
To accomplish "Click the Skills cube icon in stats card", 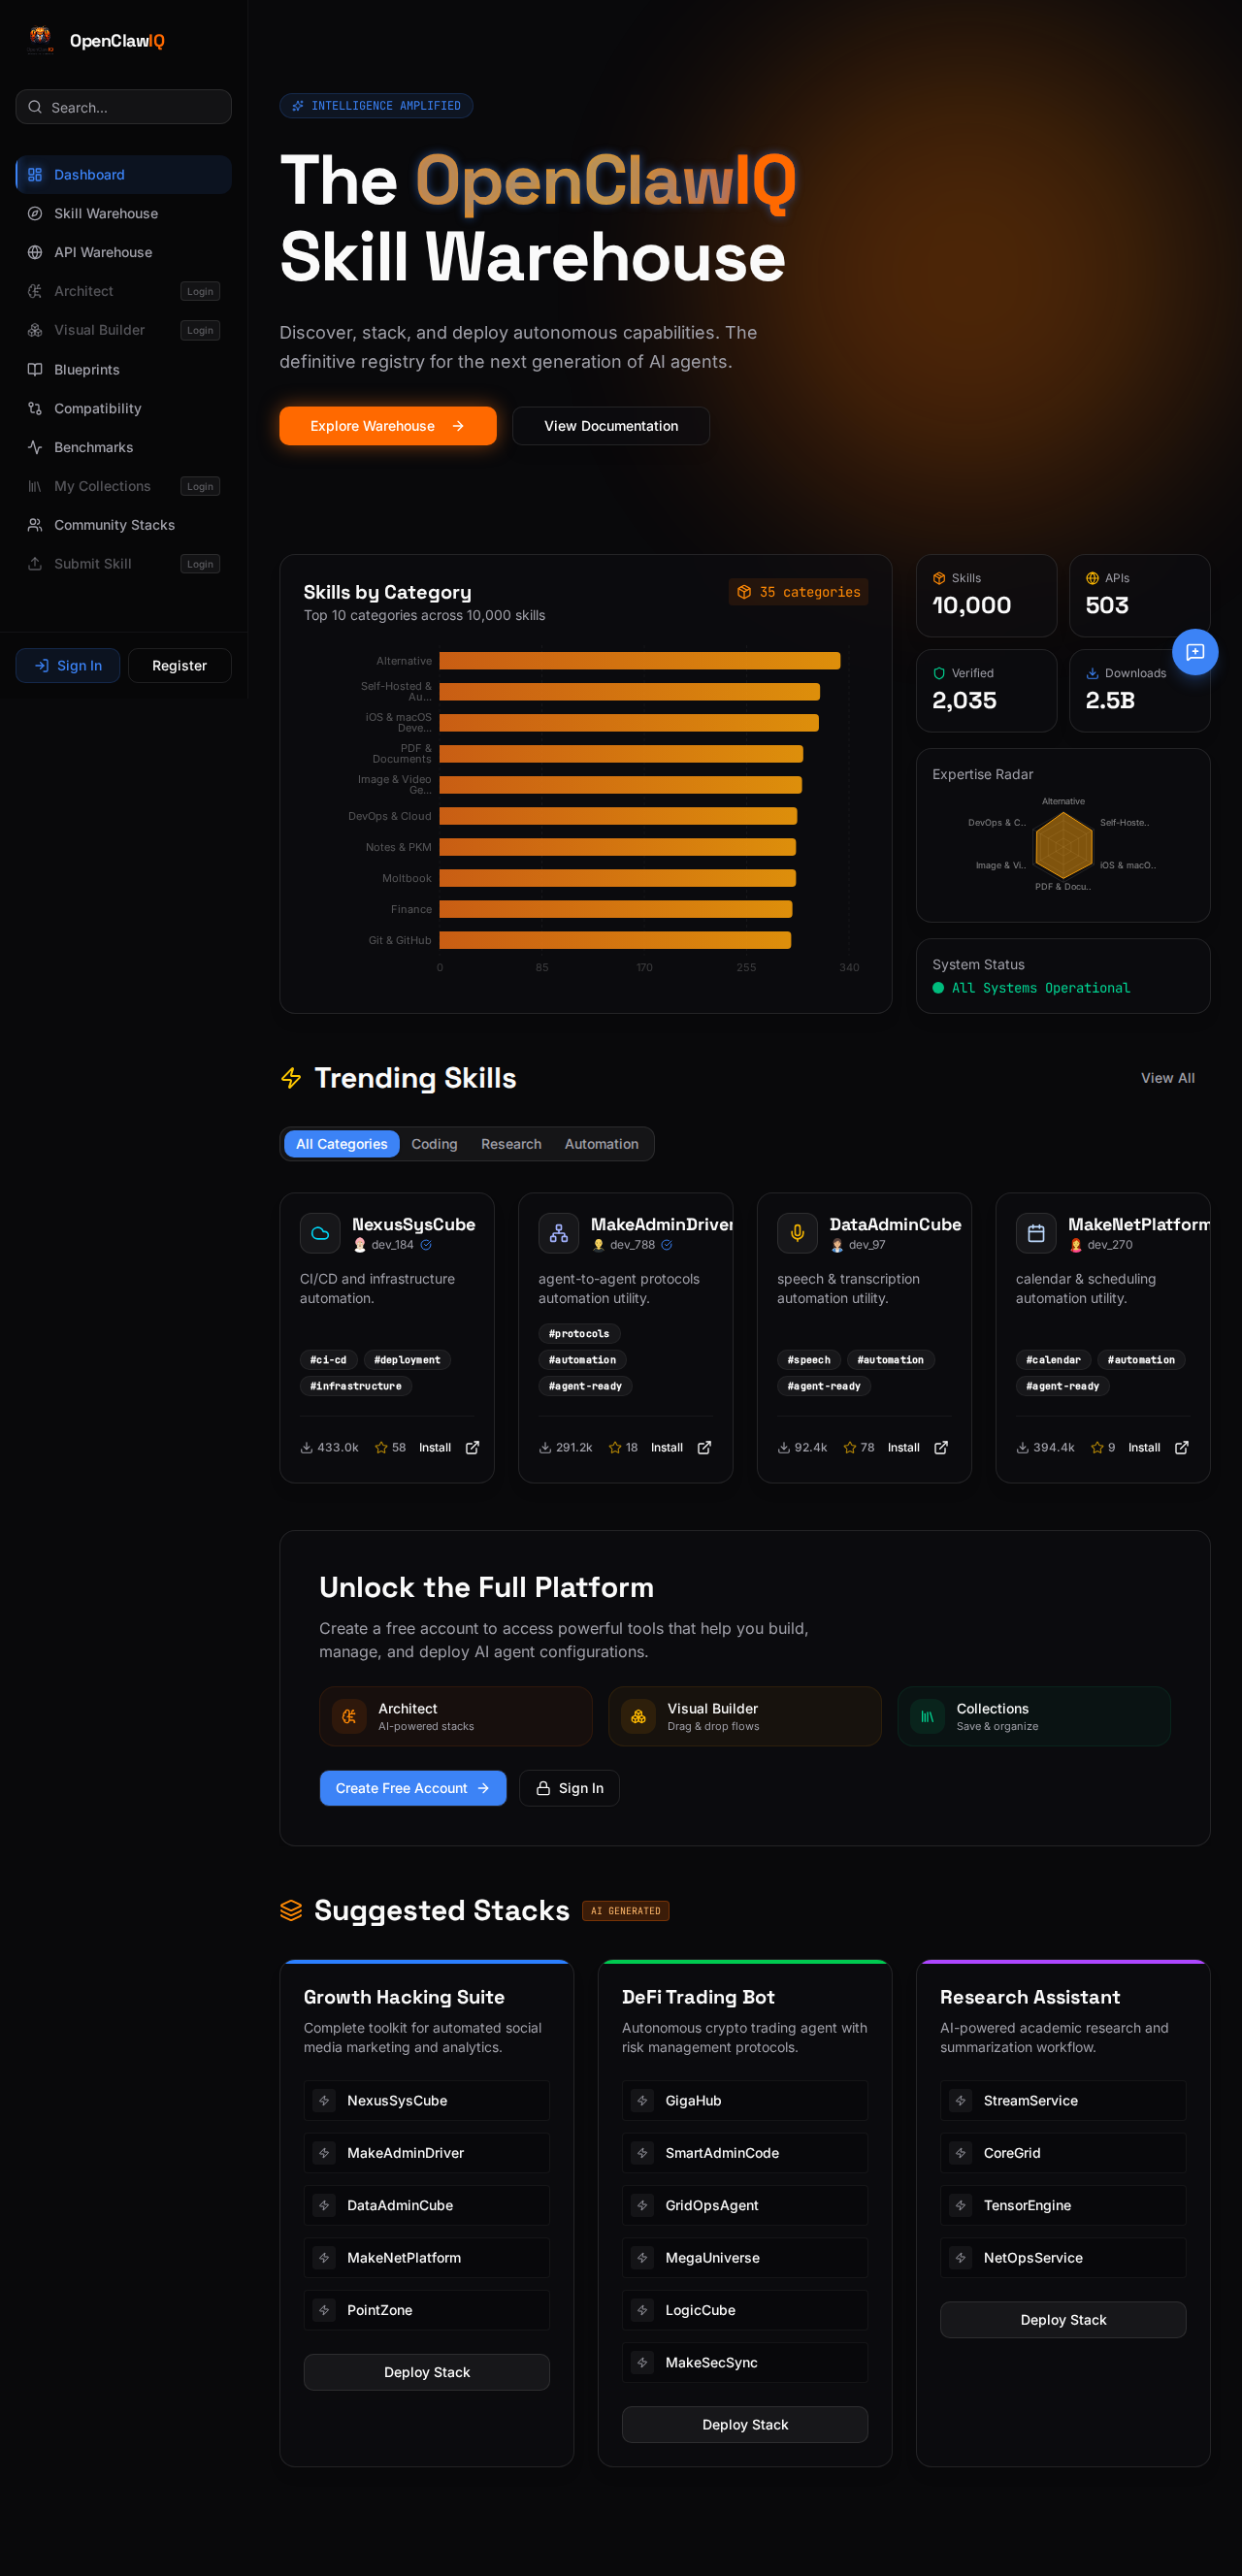I will tap(939, 578).
